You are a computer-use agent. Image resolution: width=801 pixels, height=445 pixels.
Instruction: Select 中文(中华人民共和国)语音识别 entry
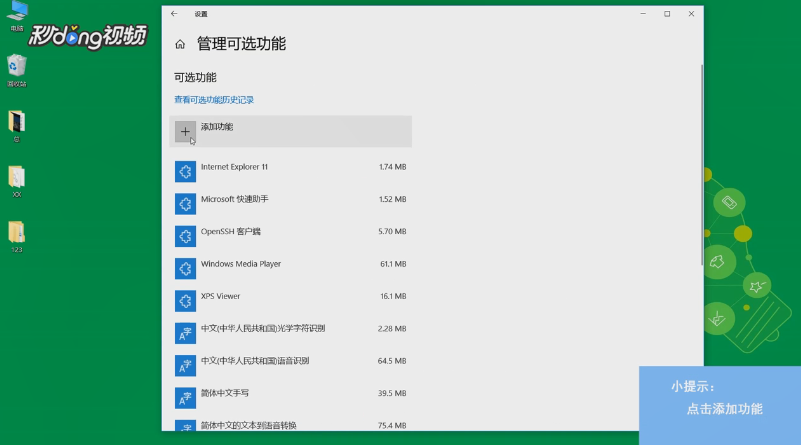pos(290,366)
